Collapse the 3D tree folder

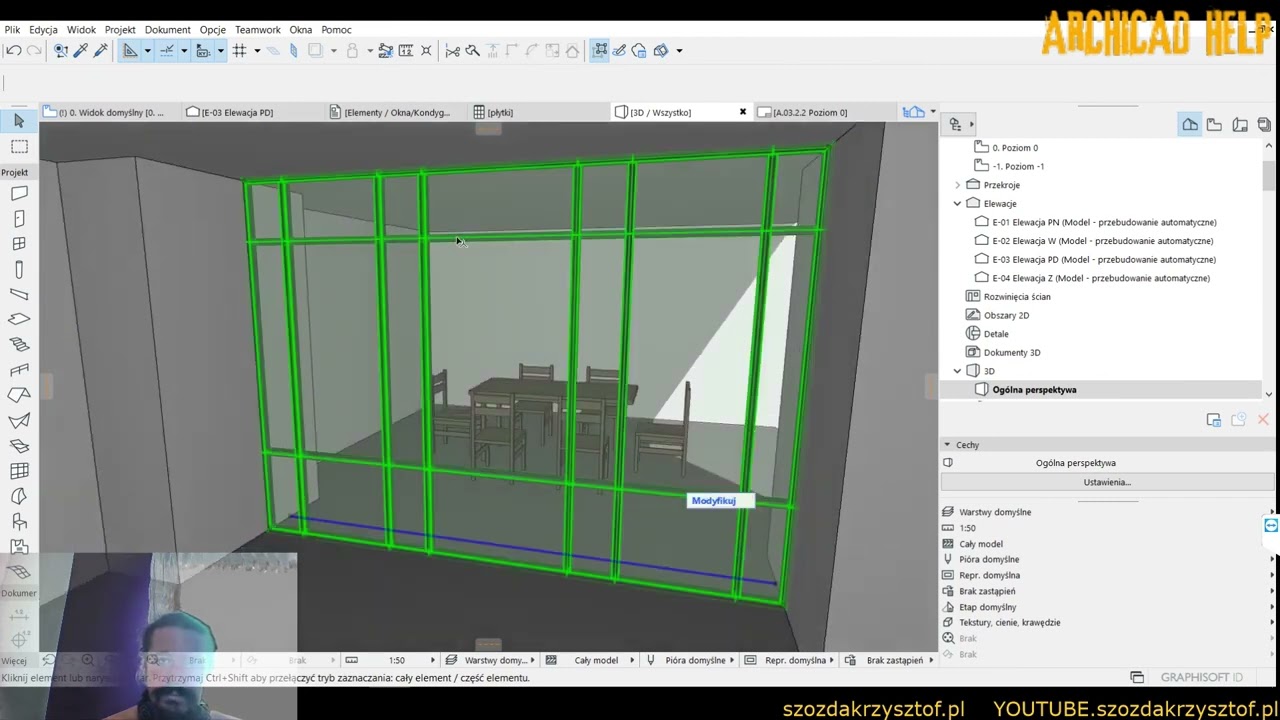[957, 371]
